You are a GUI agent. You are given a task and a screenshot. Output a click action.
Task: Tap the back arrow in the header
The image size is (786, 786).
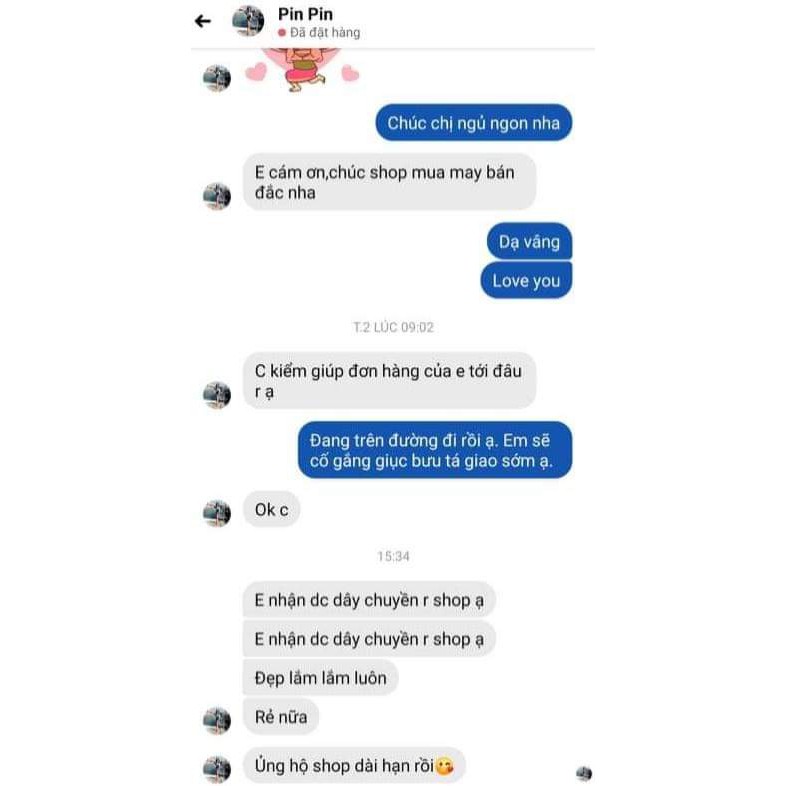(203, 21)
